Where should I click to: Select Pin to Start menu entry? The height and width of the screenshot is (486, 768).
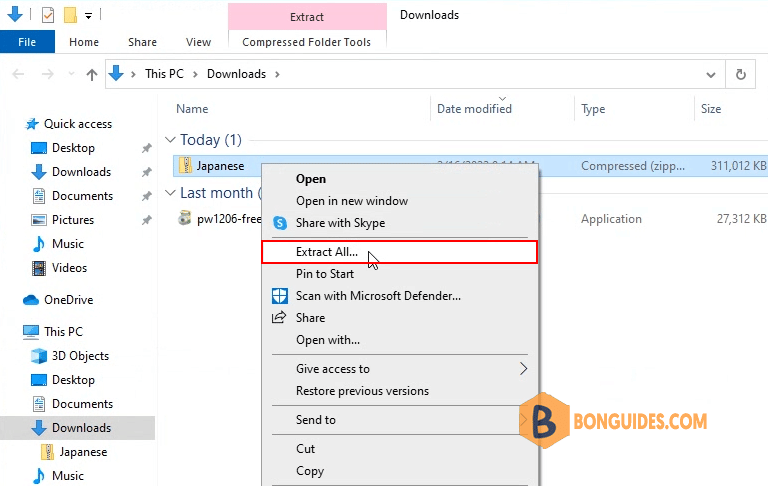click(324, 274)
